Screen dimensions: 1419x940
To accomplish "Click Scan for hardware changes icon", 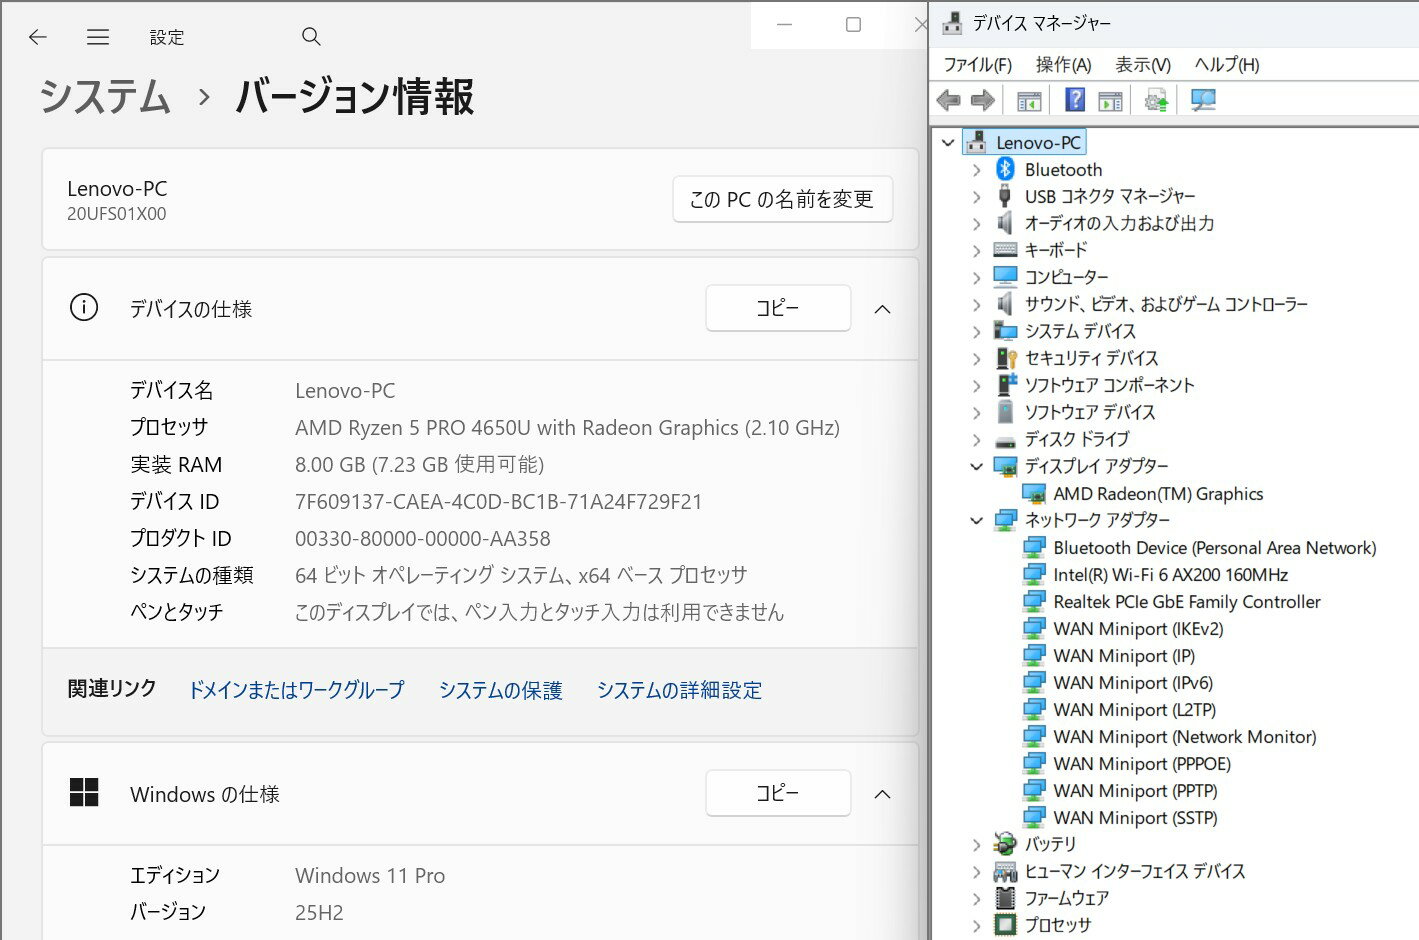I will pyautogui.click(x=1203, y=100).
